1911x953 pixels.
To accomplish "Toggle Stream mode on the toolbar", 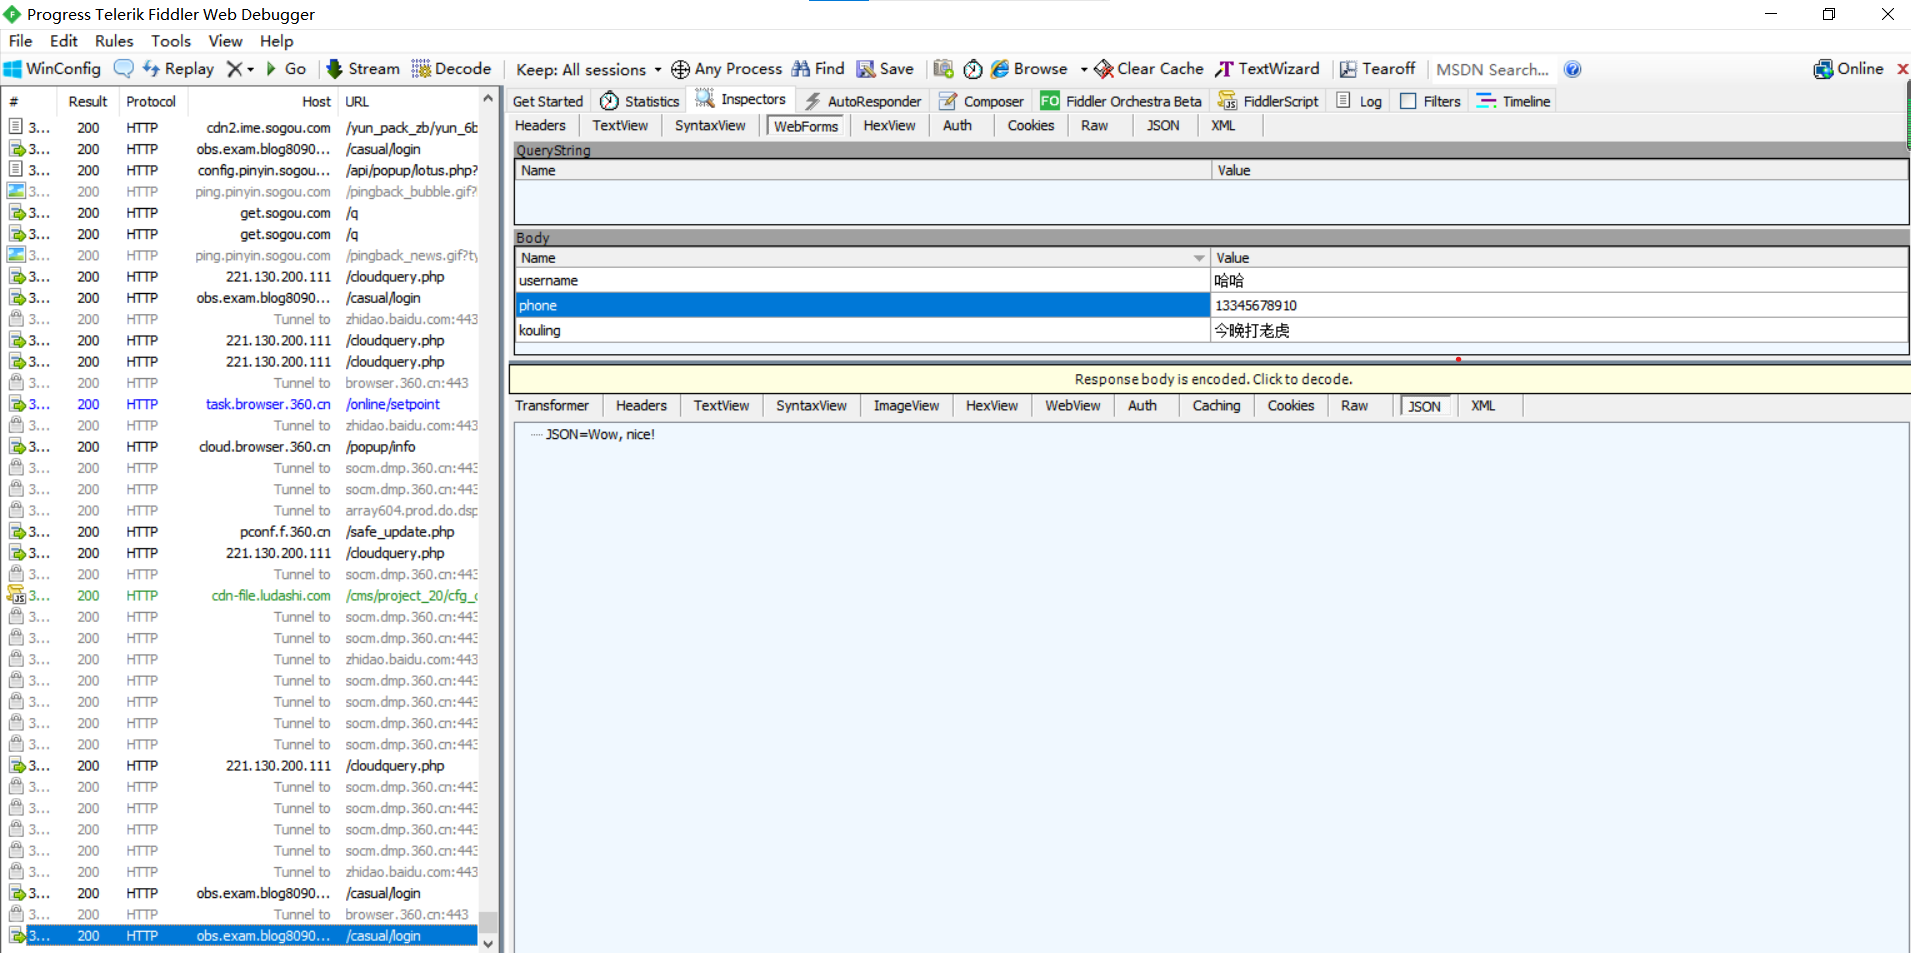I will coord(363,69).
